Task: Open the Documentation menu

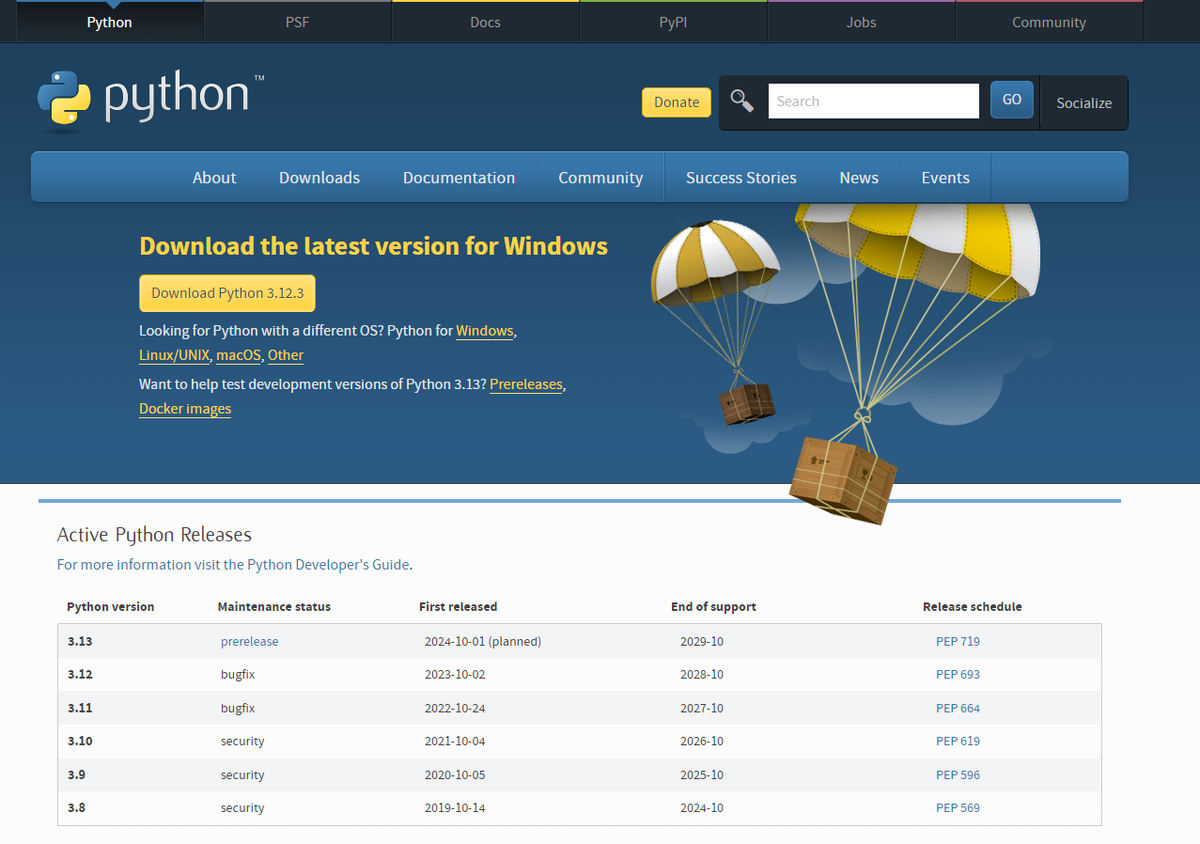Action: coord(459,177)
